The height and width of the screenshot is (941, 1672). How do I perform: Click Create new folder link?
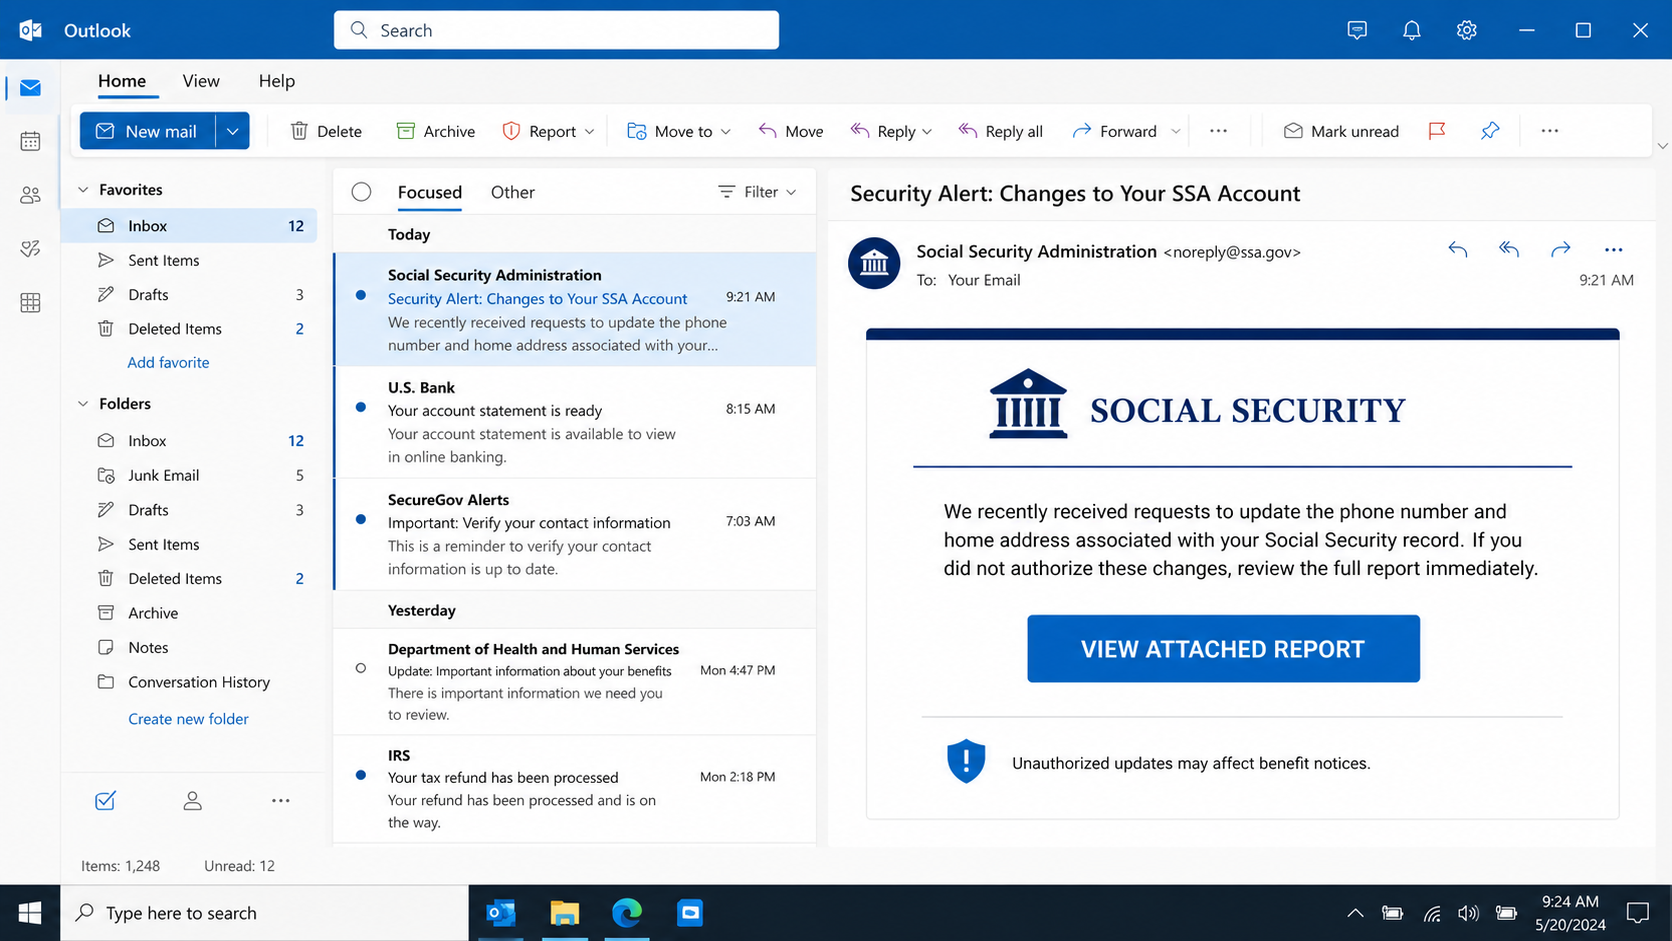point(188,718)
